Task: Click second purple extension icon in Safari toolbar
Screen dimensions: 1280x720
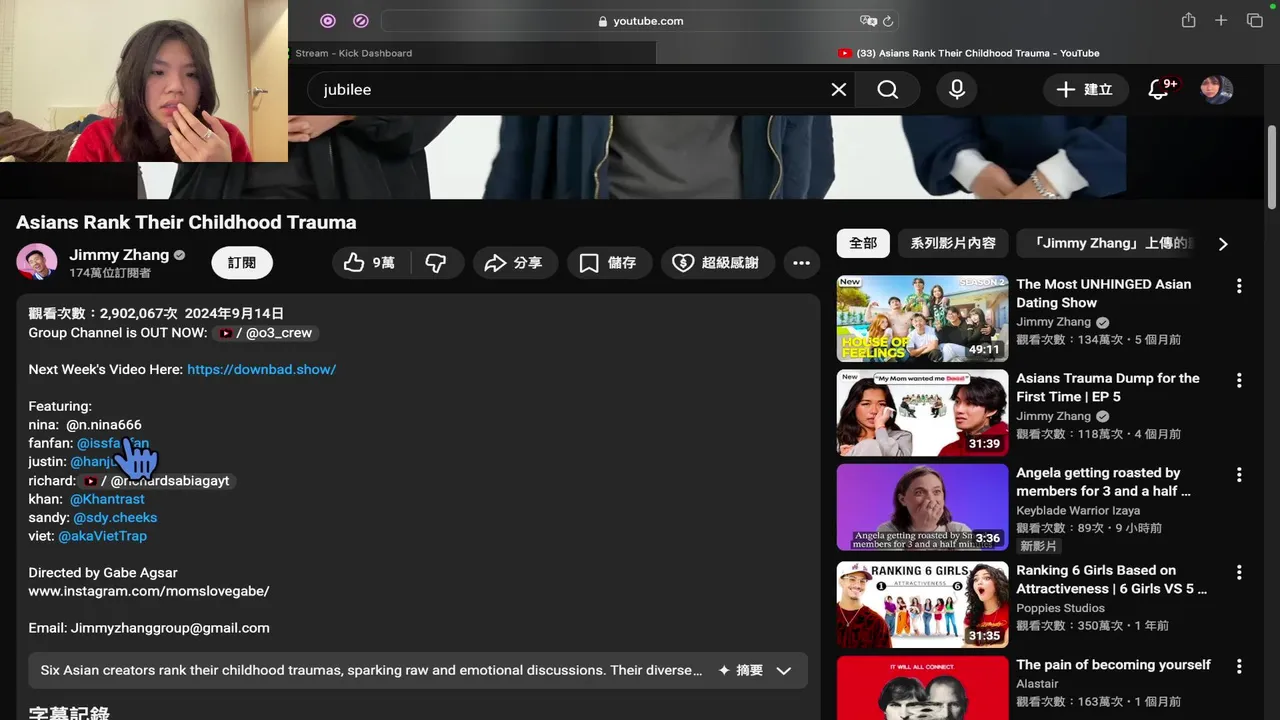Action: [361, 21]
